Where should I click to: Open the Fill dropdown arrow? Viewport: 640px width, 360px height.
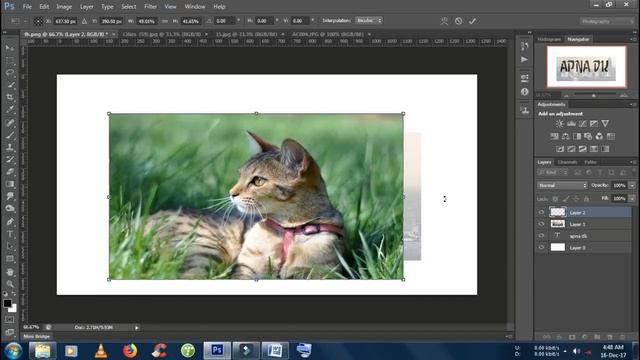click(x=632, y=199)
